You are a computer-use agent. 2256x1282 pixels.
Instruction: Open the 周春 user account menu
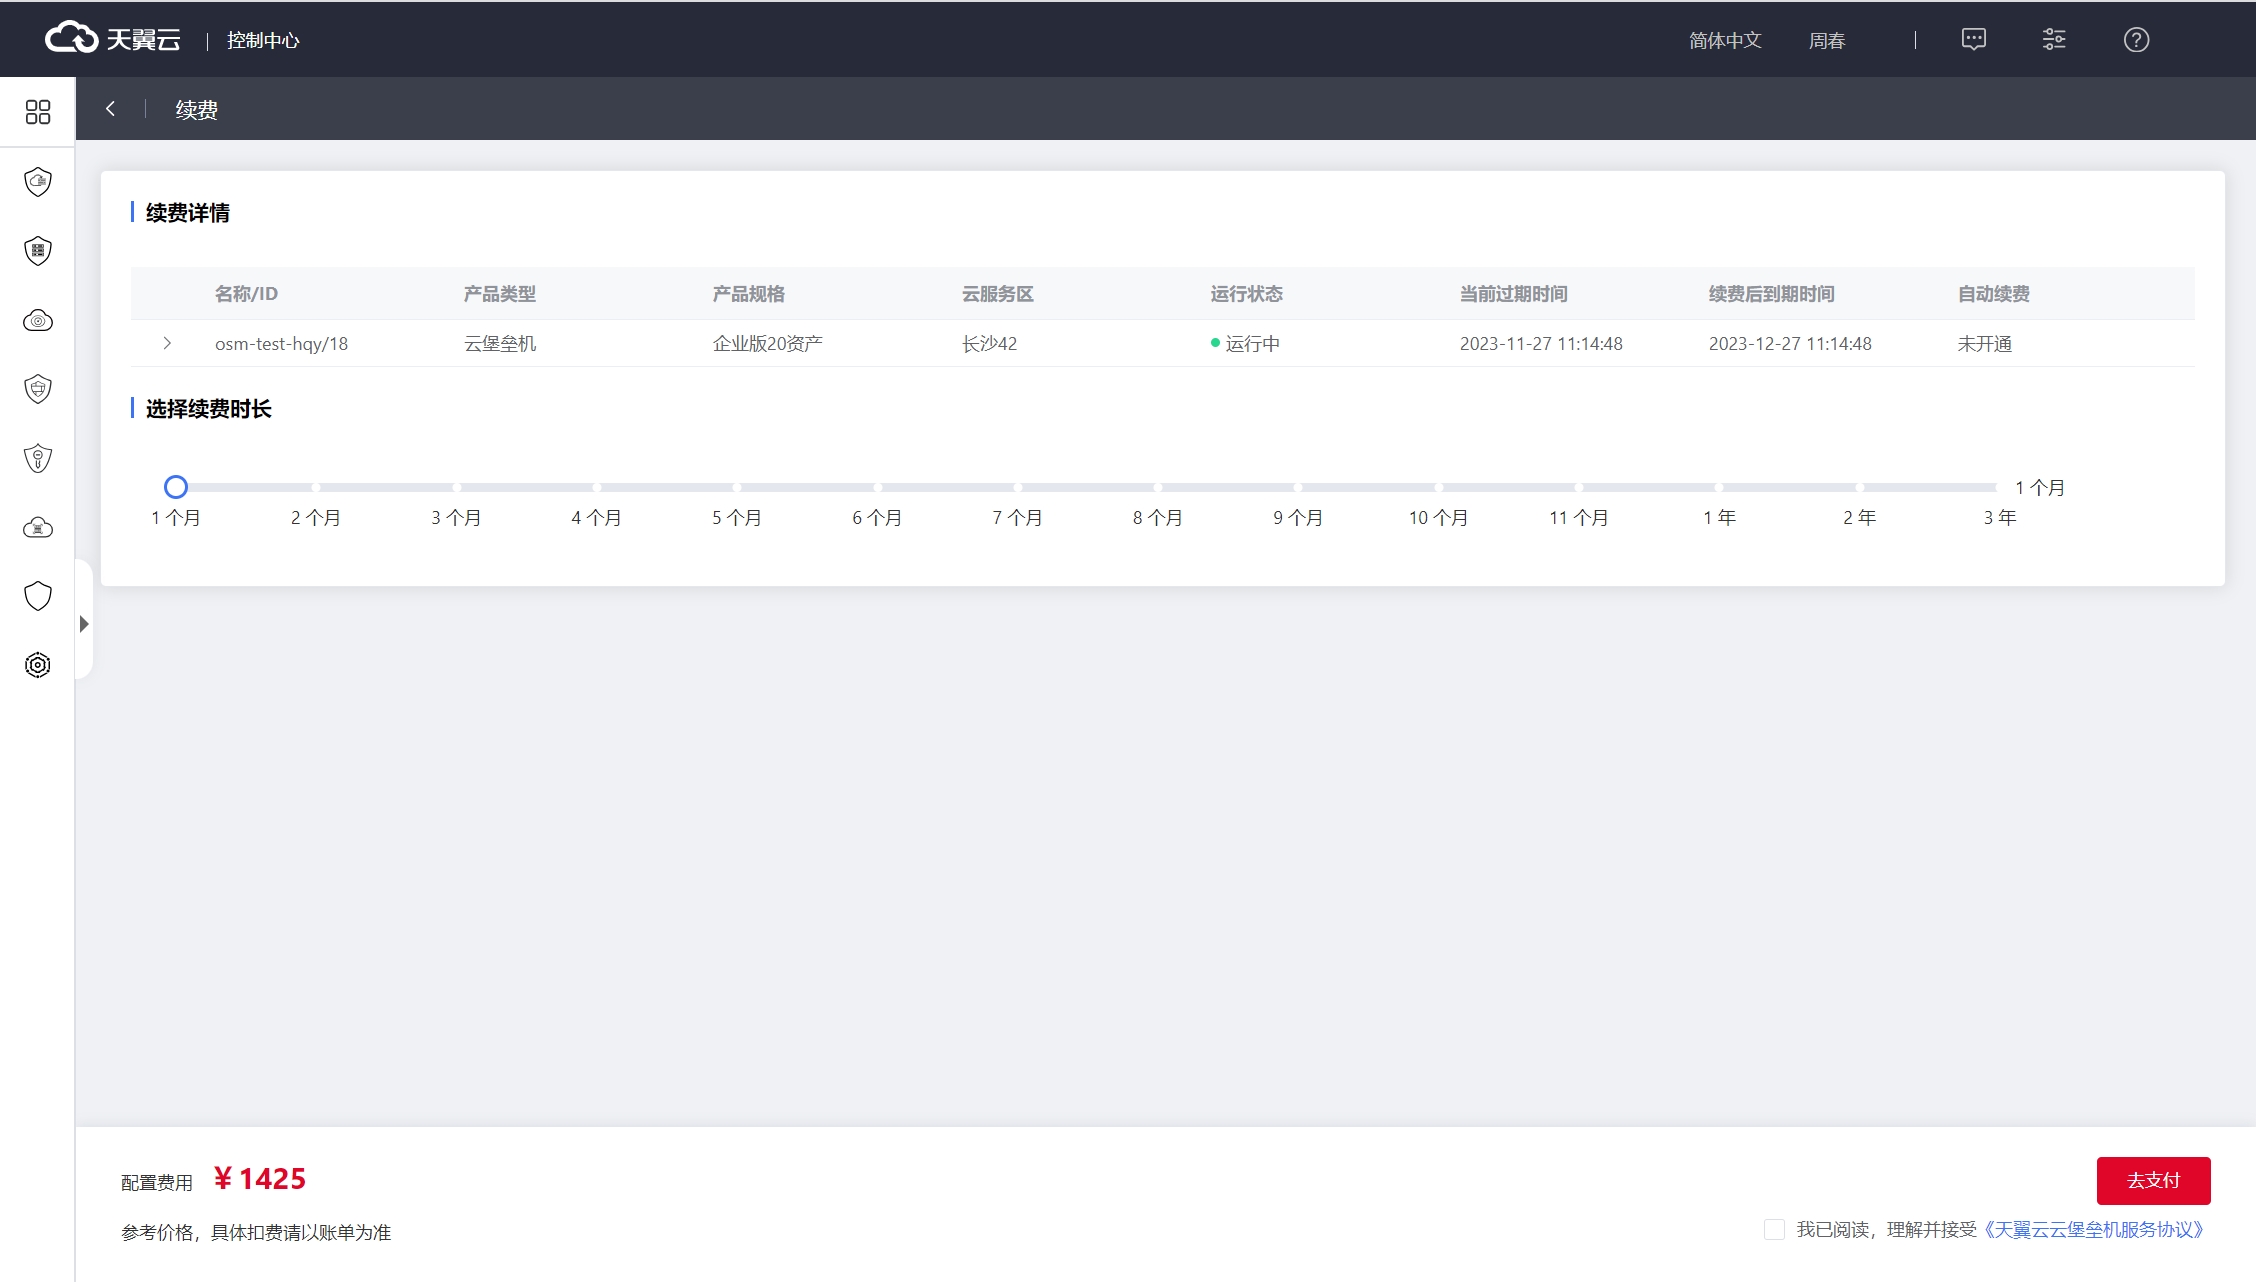pyautogui.click(x=1826, y=41)
